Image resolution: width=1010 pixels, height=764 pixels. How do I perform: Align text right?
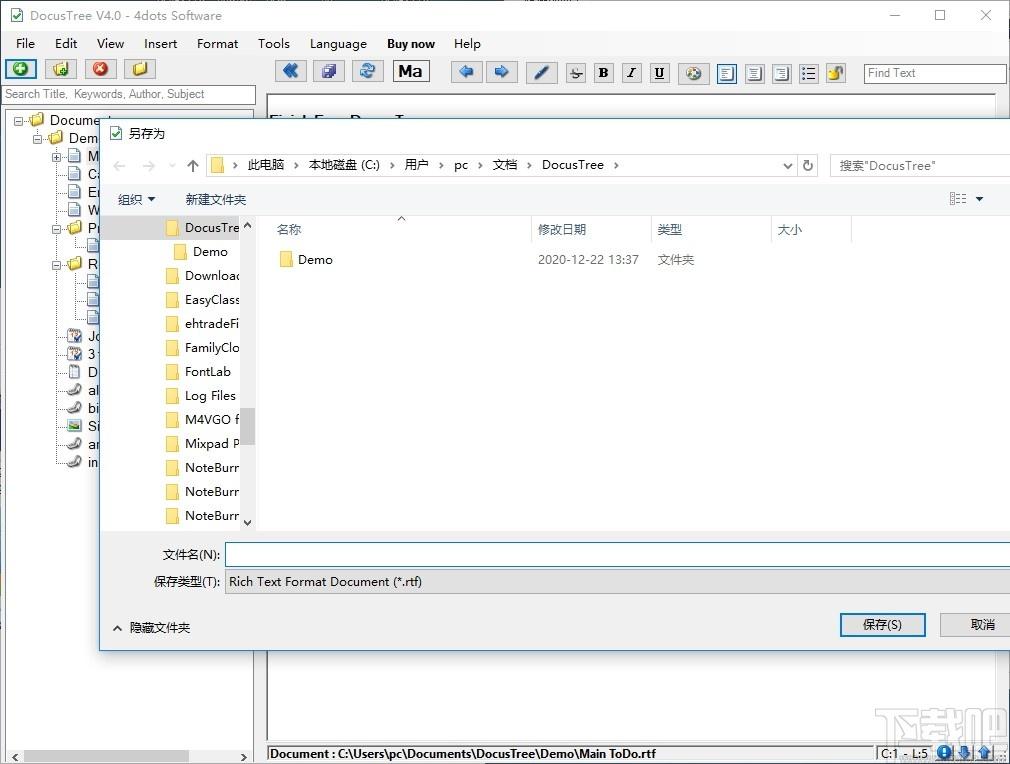click(781, 73)
